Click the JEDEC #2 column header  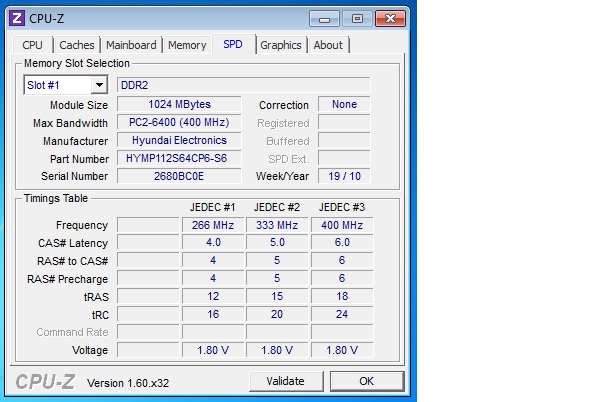(277, 207)
